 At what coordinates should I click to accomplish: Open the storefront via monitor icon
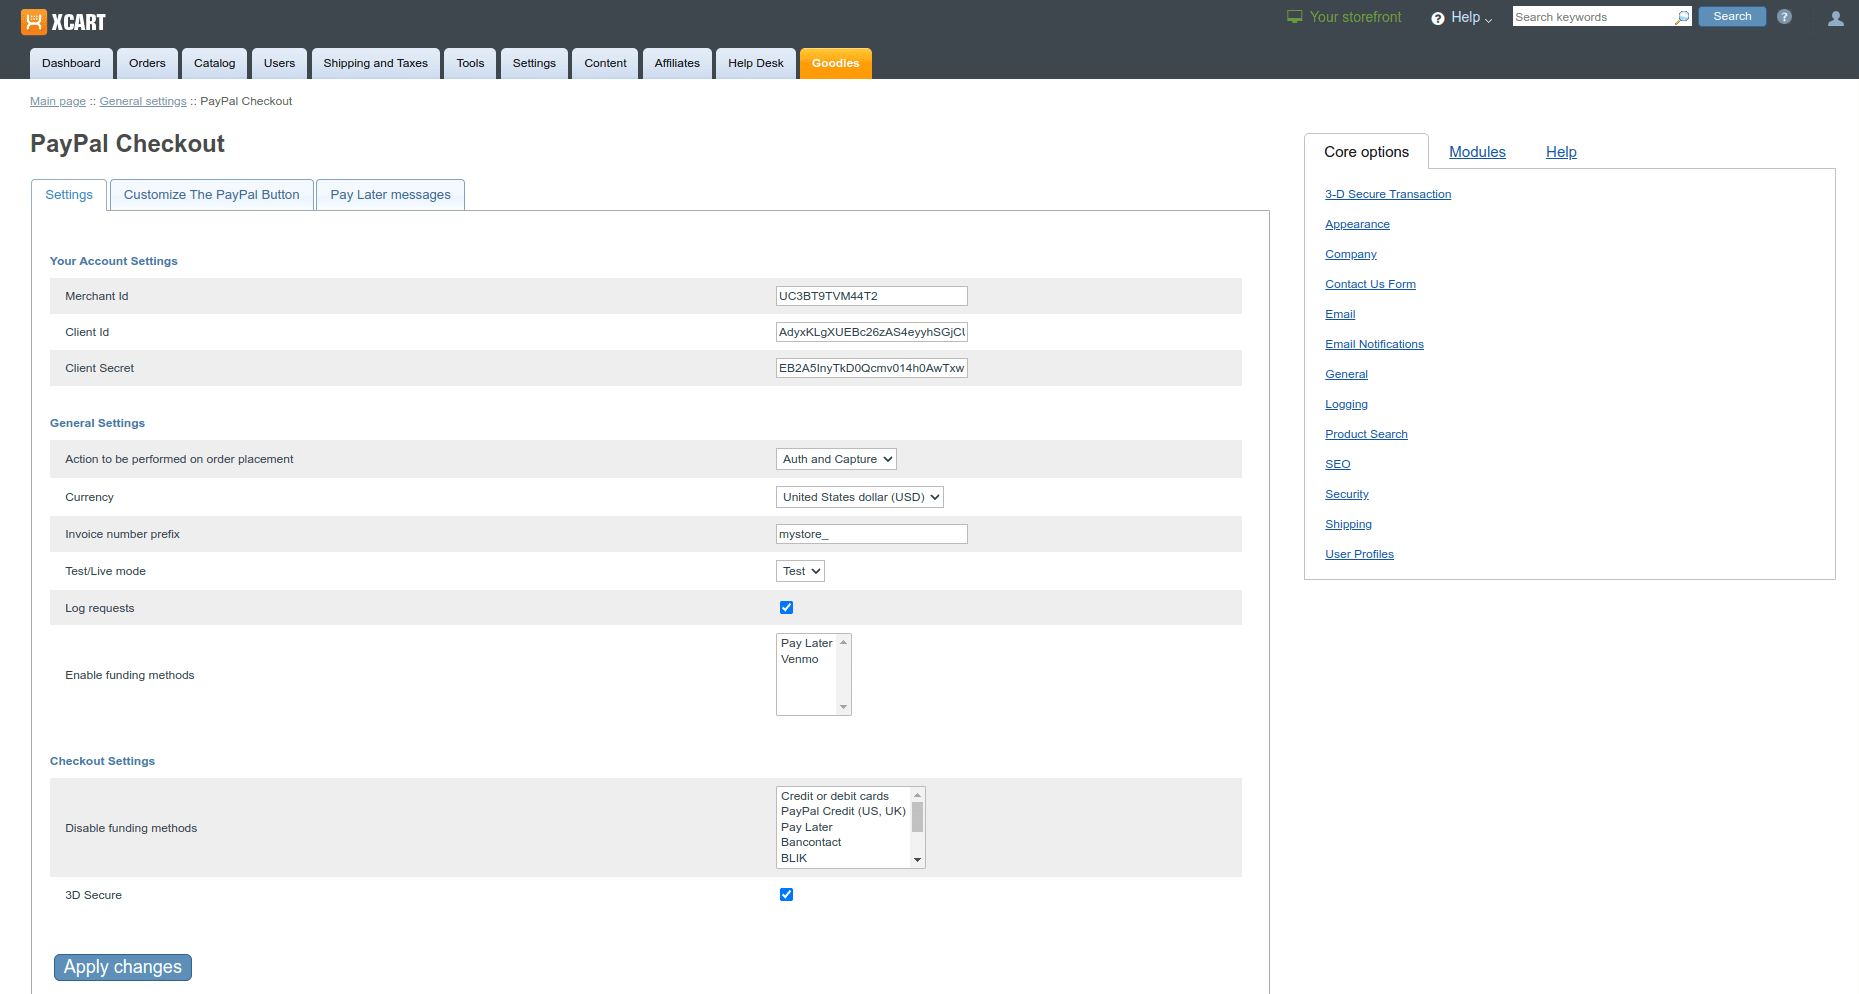[x=1294, y=17]
